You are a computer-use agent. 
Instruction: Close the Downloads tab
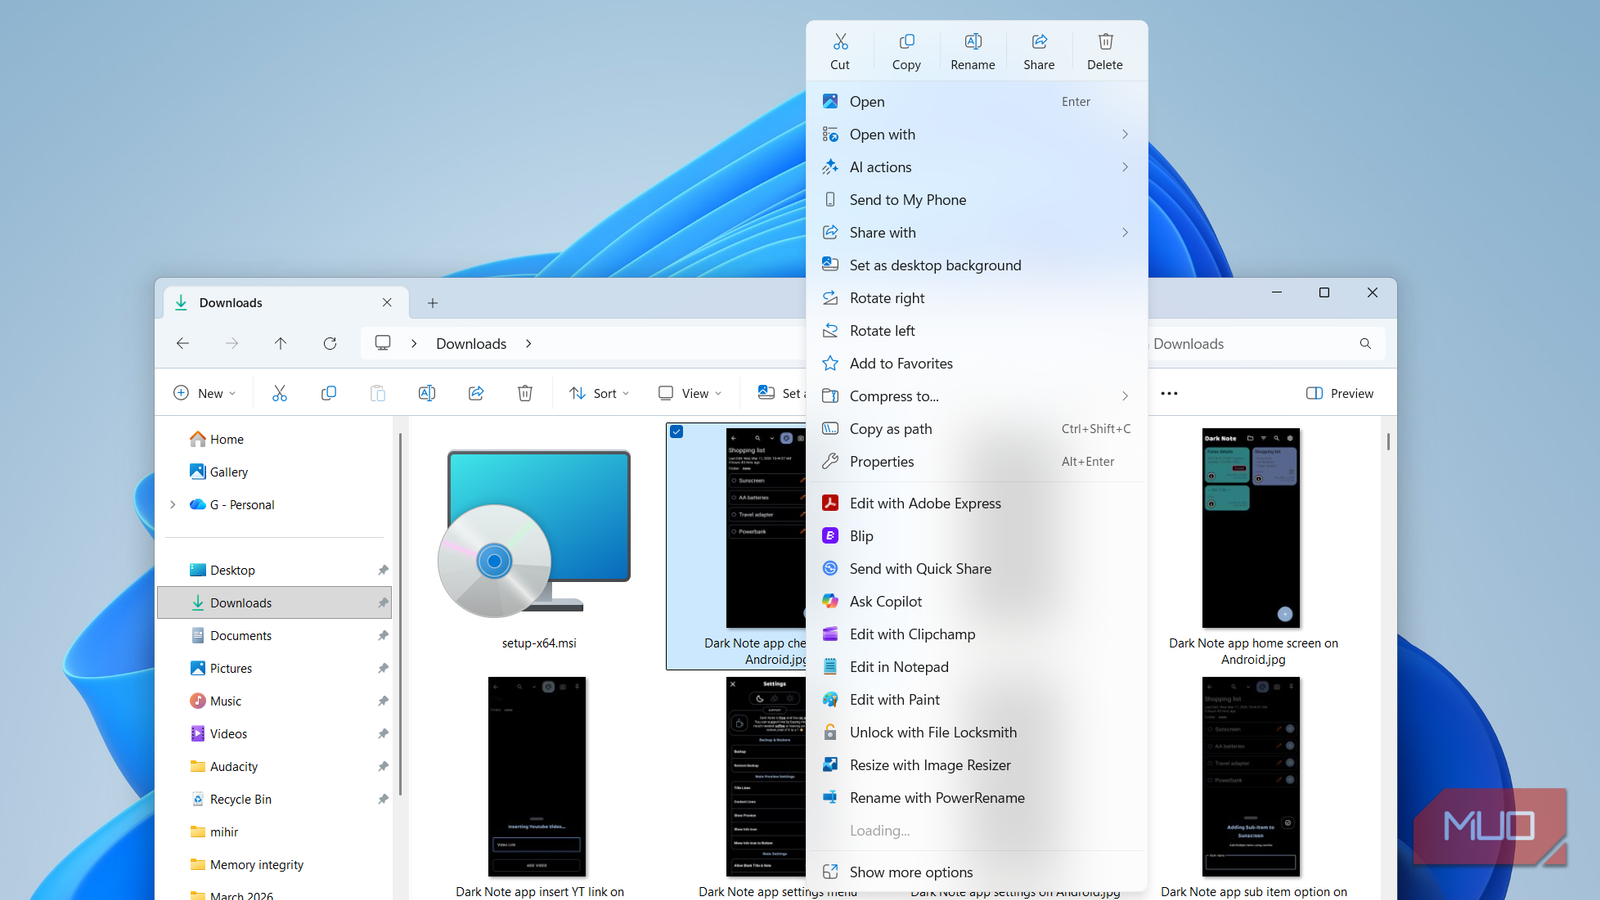click(x=387, y=303)
